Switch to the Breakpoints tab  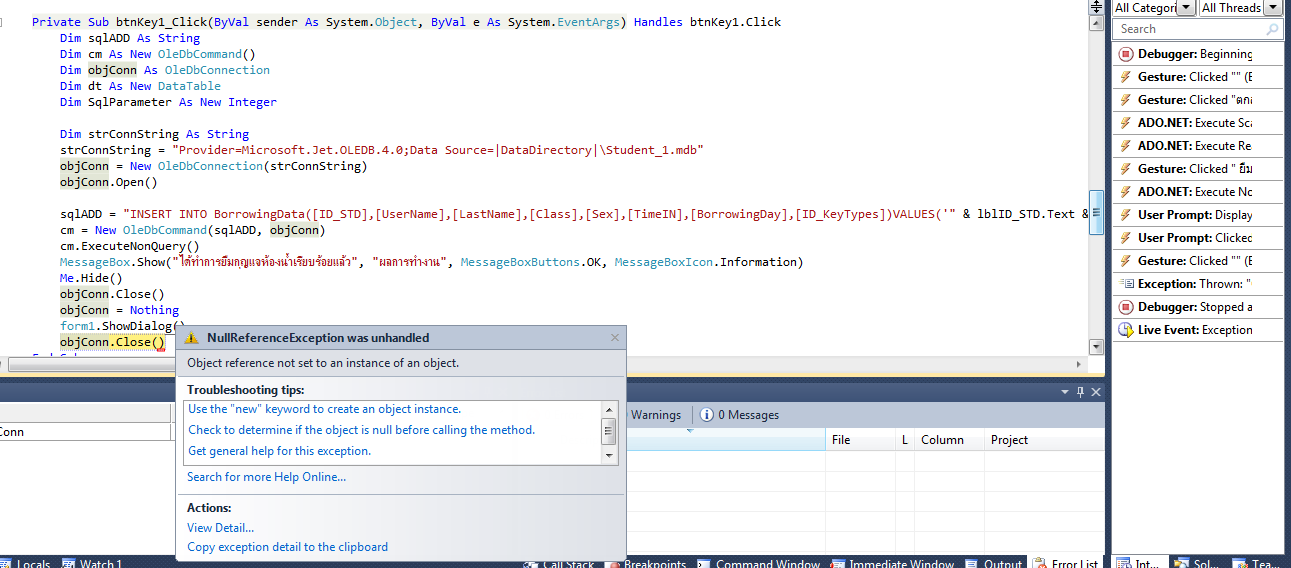647,563
